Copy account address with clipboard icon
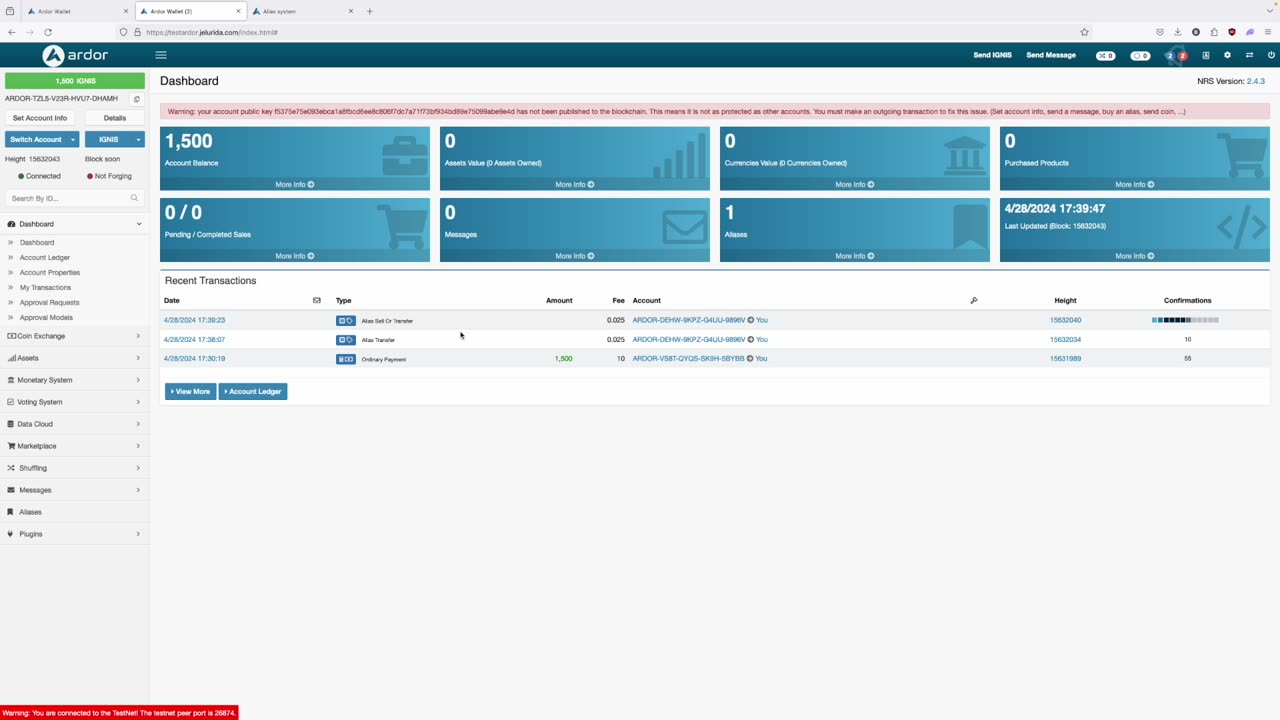The image size is (1280, 720). pyautogui.click(x=137, y=99)
